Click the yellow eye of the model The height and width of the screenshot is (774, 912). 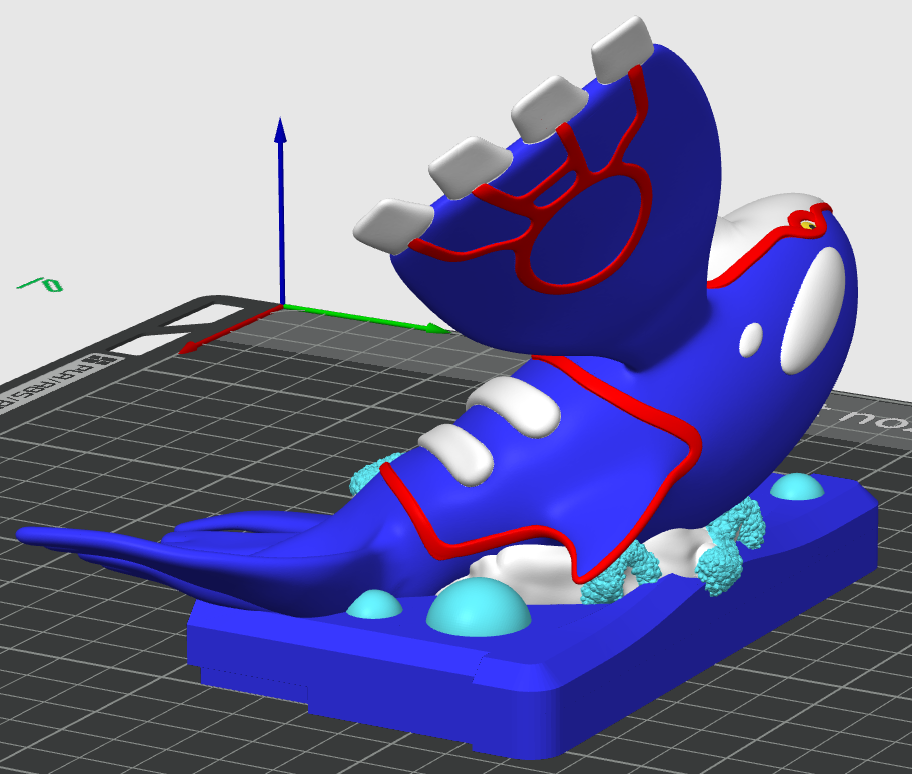click(x=807, y=224)
